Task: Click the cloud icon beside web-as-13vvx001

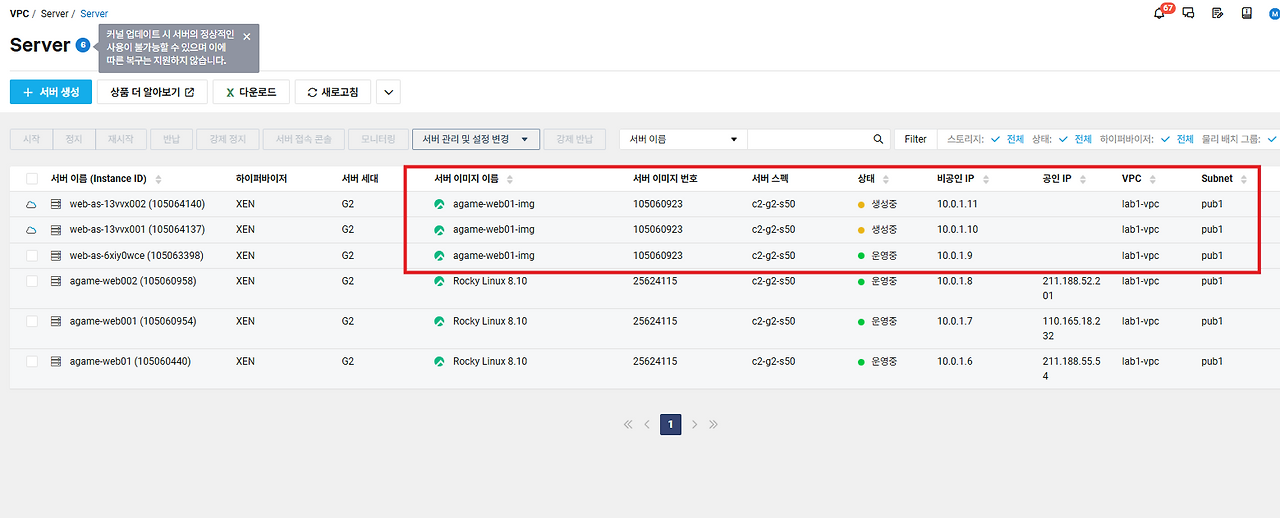Action: coord(31,230)
